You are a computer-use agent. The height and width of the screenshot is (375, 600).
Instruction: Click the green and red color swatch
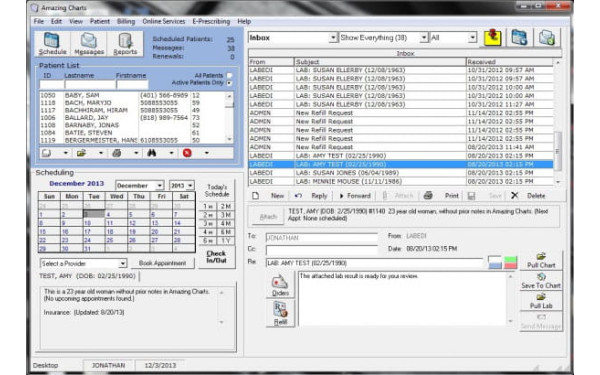[x=510, y=262]
